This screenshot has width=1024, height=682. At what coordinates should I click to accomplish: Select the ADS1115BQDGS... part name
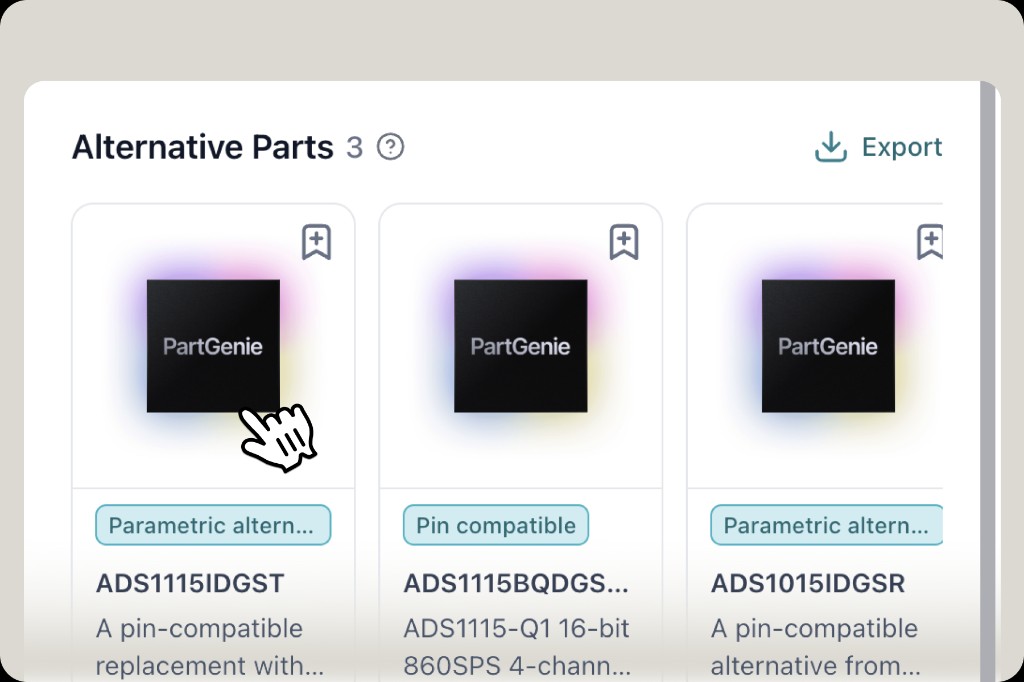pyautogui.click(x=516, y=583)
